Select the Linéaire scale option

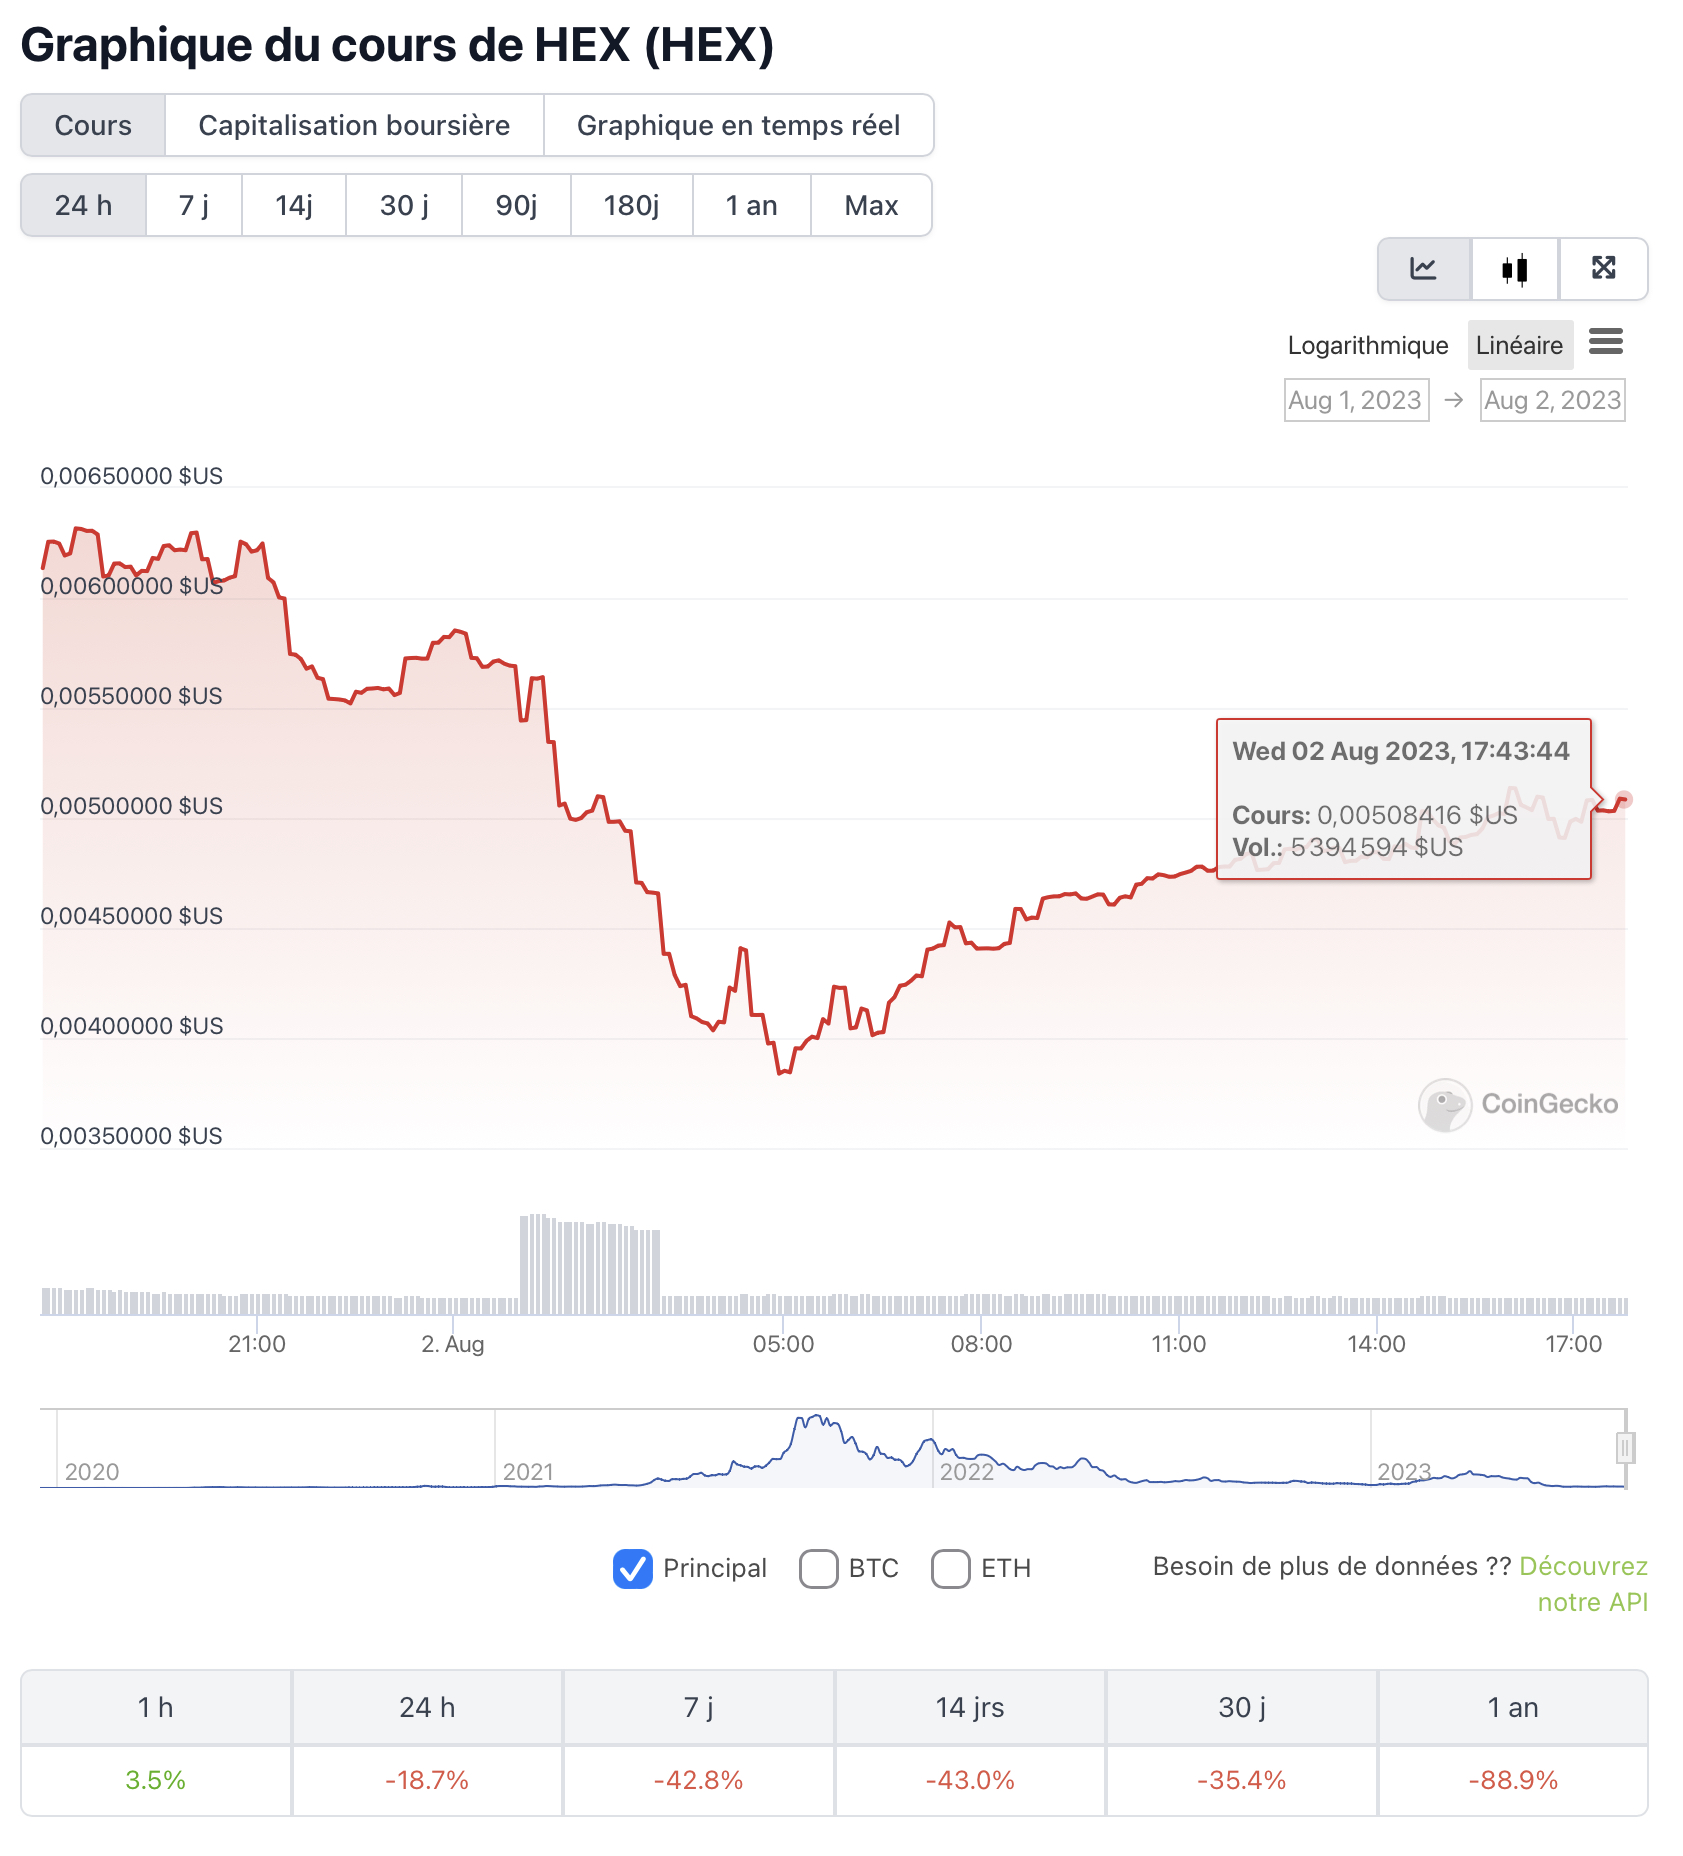(1518, 345)
